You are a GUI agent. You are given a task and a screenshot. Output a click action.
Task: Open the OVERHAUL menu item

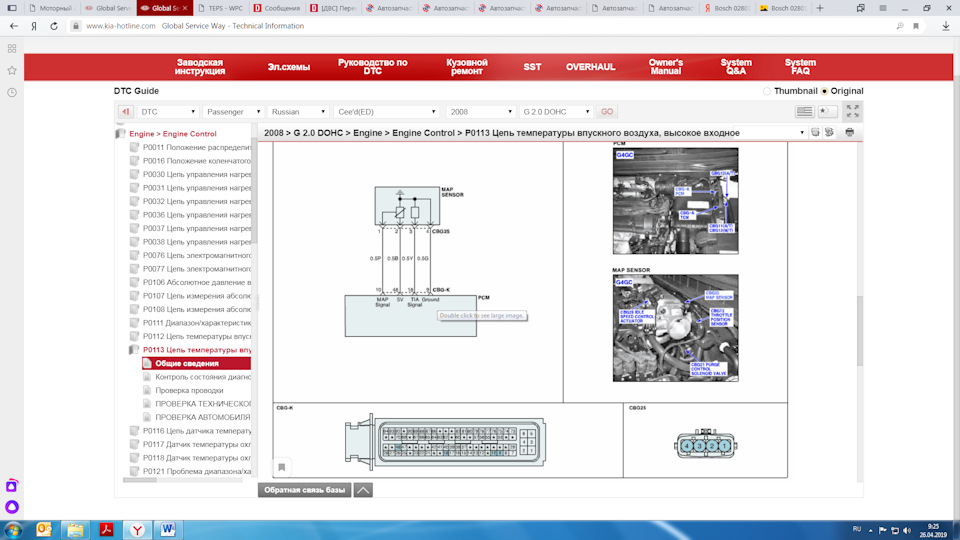590,67
